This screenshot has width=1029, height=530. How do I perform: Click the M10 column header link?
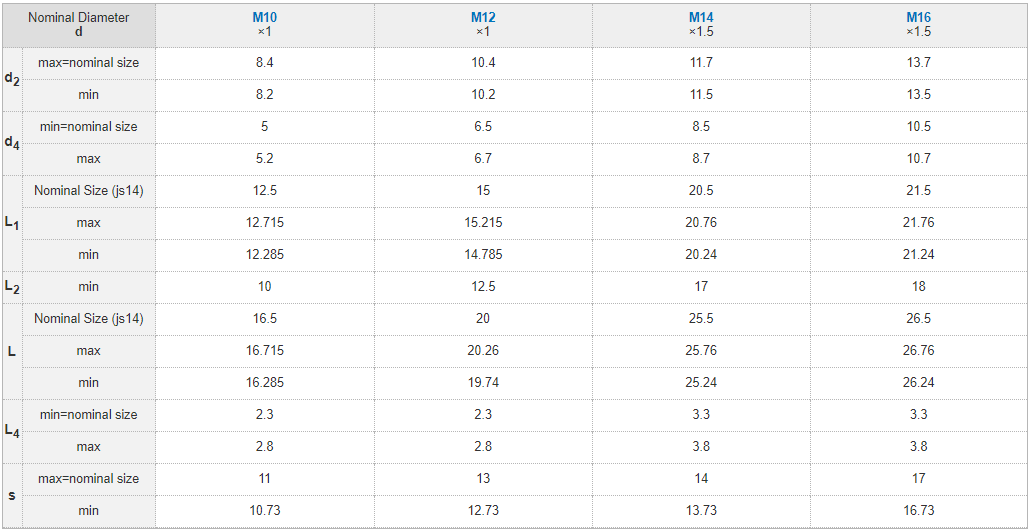pos(265,18)
